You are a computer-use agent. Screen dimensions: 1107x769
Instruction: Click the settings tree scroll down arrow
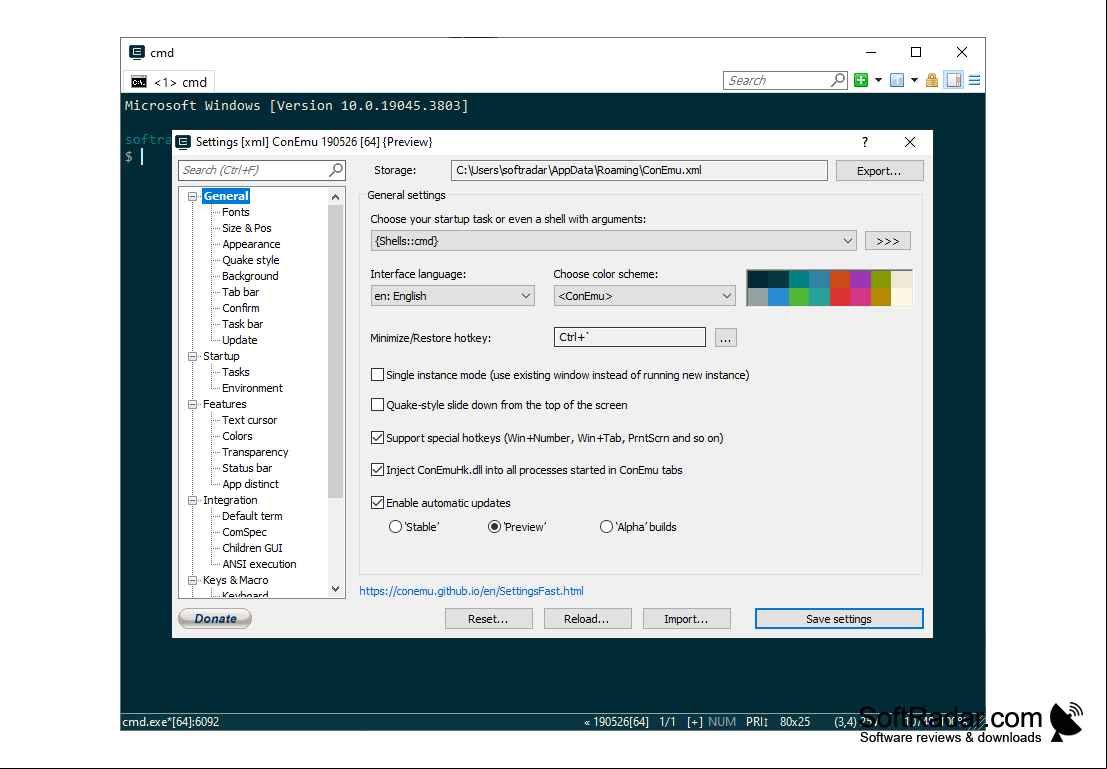point(335,589)
